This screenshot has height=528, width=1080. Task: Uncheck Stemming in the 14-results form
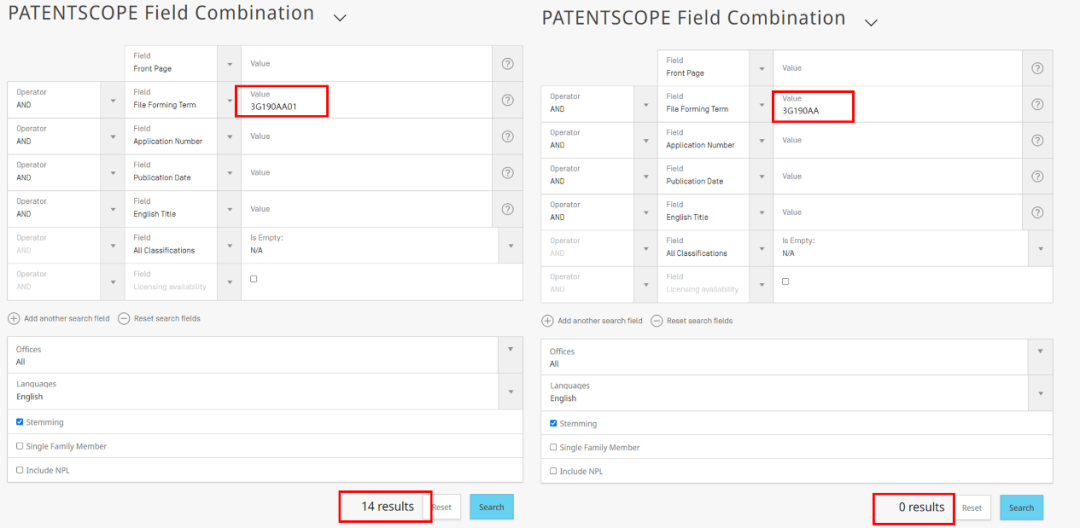pos(19,422)
